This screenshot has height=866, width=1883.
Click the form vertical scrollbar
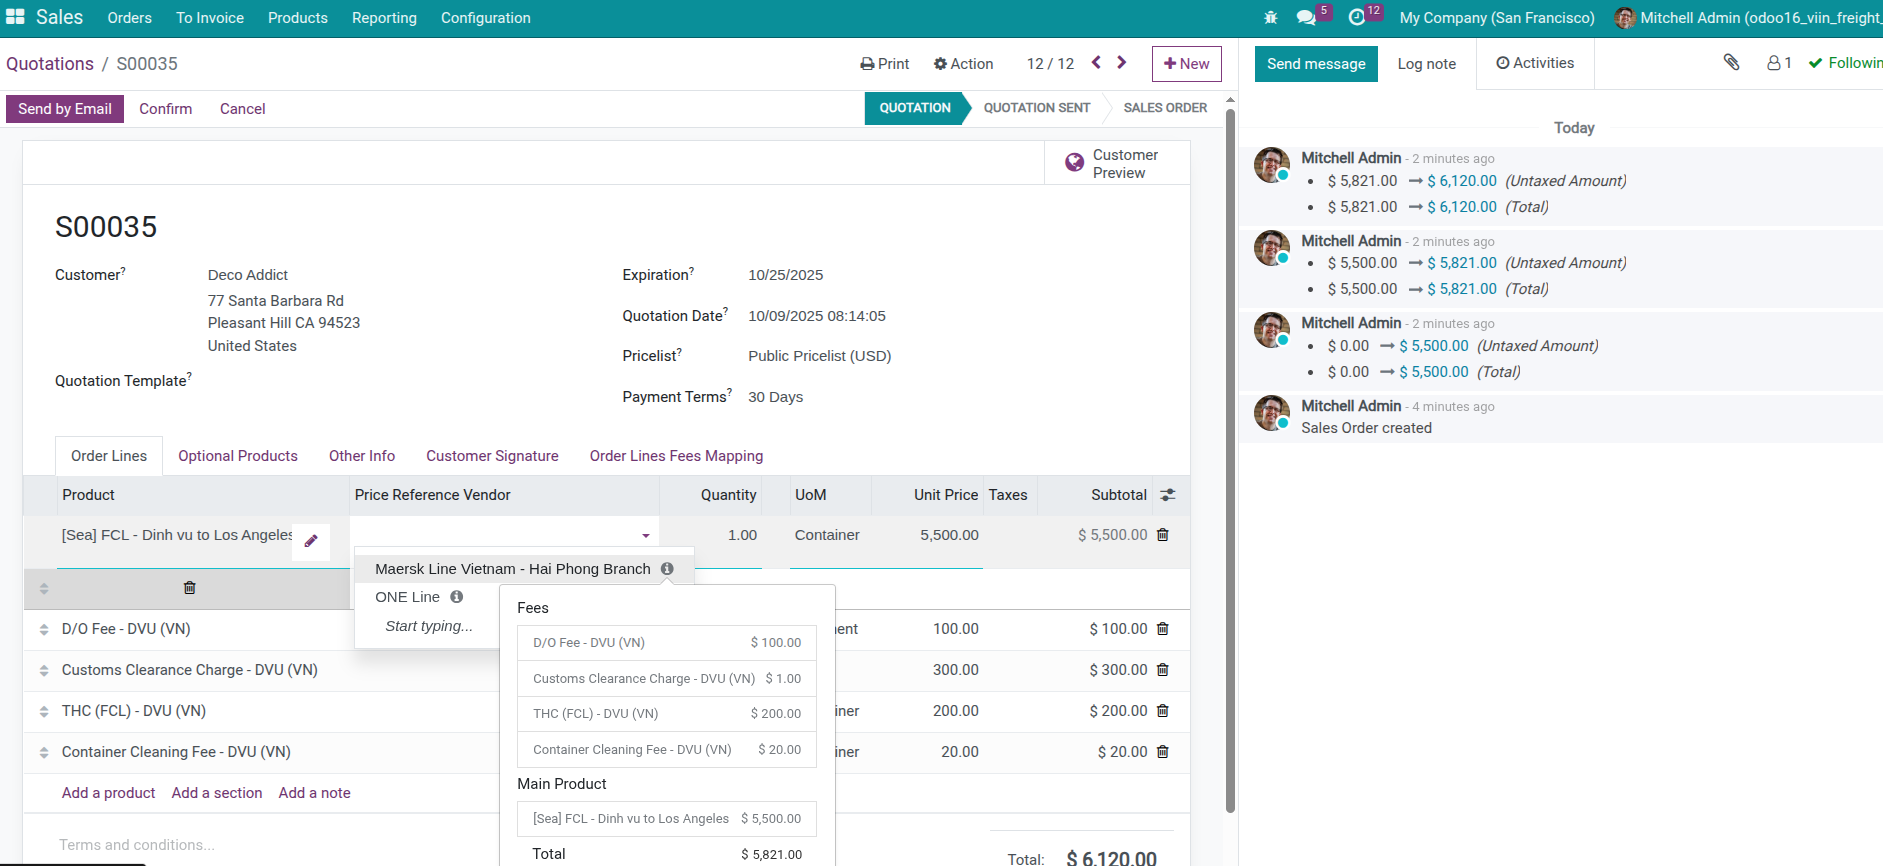point(1230,460)
